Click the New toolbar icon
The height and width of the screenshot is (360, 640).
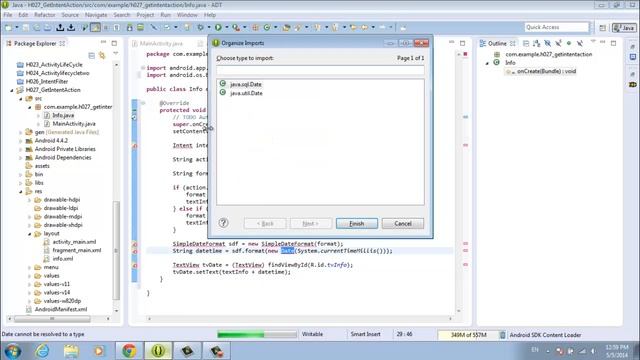coord(8,27)
